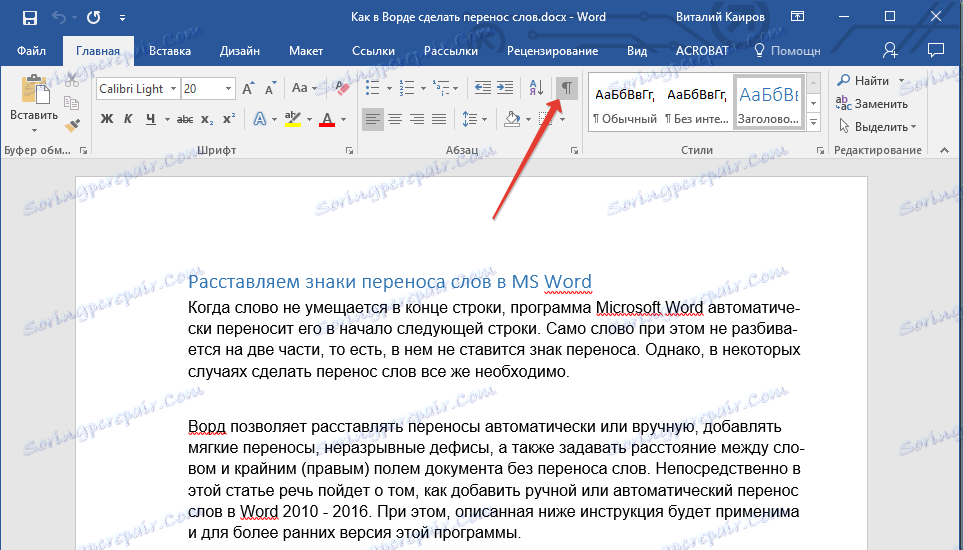Center align the paragraph
This screenshot has height=550, width=963.
tap(395, 119)
